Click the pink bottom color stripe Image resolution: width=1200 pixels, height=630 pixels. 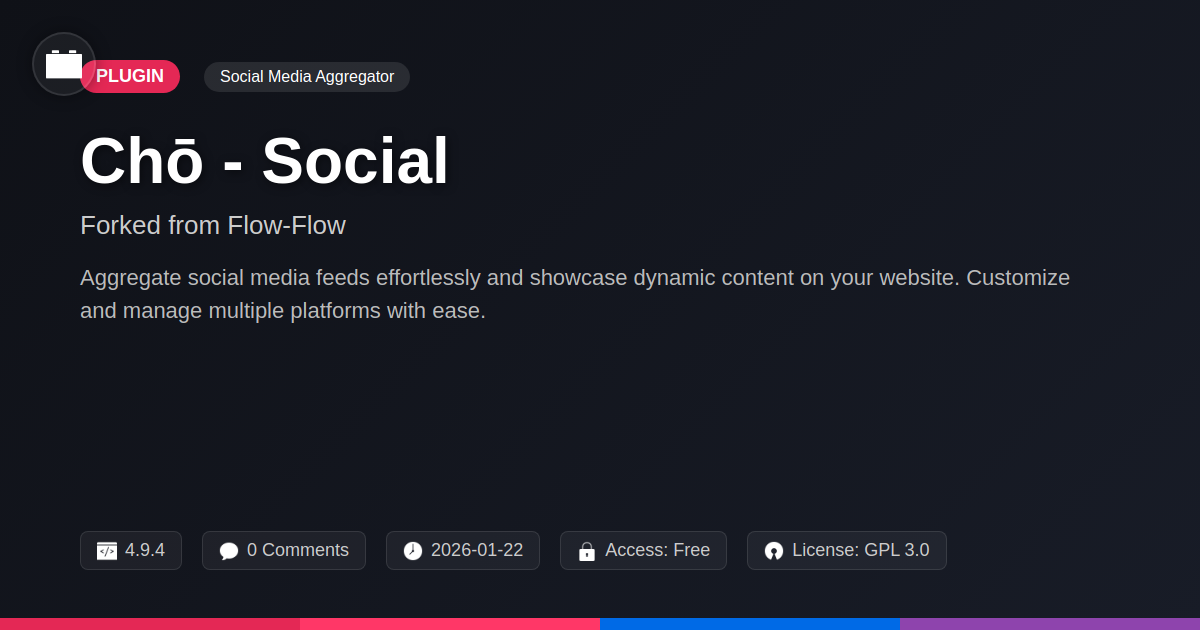pos(450,624)
